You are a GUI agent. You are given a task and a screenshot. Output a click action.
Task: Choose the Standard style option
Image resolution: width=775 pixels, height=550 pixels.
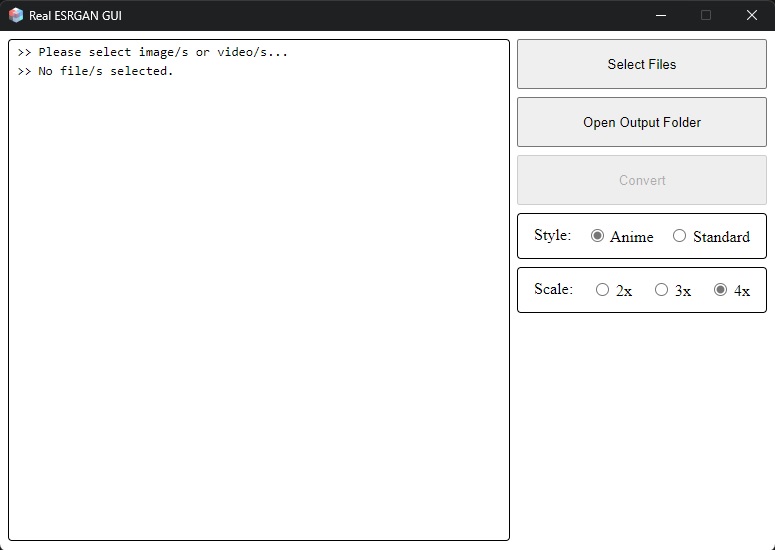679,236
